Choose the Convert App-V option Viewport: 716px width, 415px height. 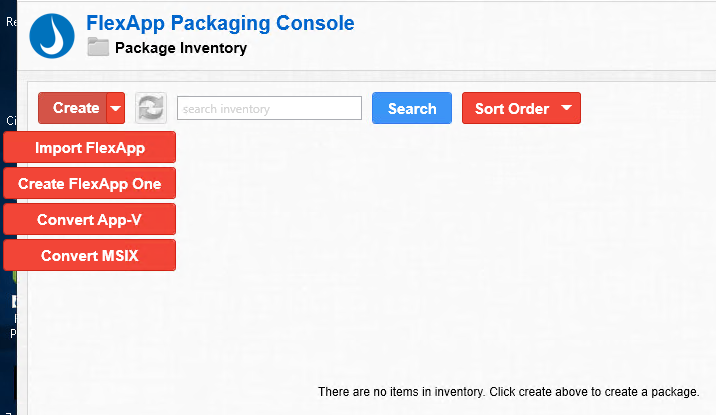90,220
